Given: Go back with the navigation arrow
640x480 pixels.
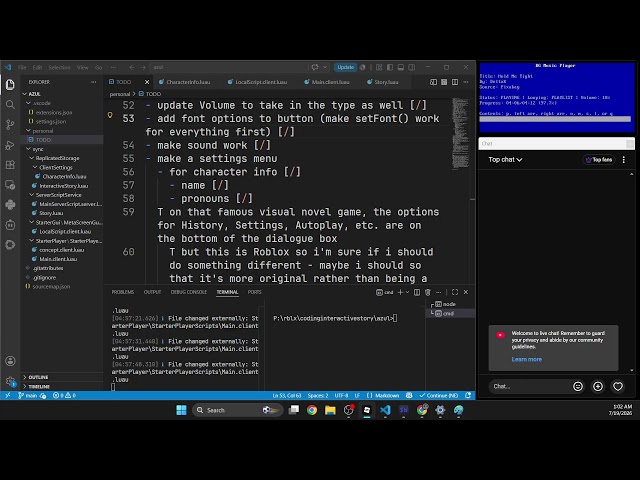Looking at the screenshot, I should click(132, 67).
